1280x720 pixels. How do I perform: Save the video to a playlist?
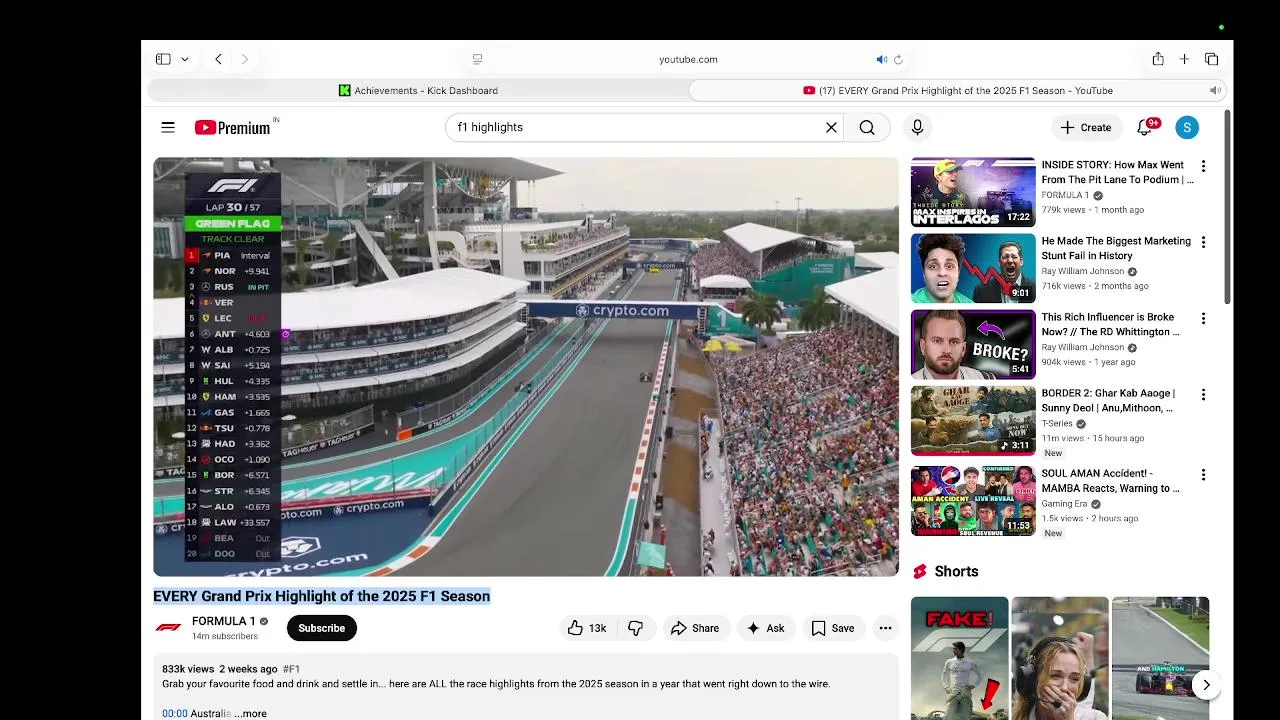[833, 628]
